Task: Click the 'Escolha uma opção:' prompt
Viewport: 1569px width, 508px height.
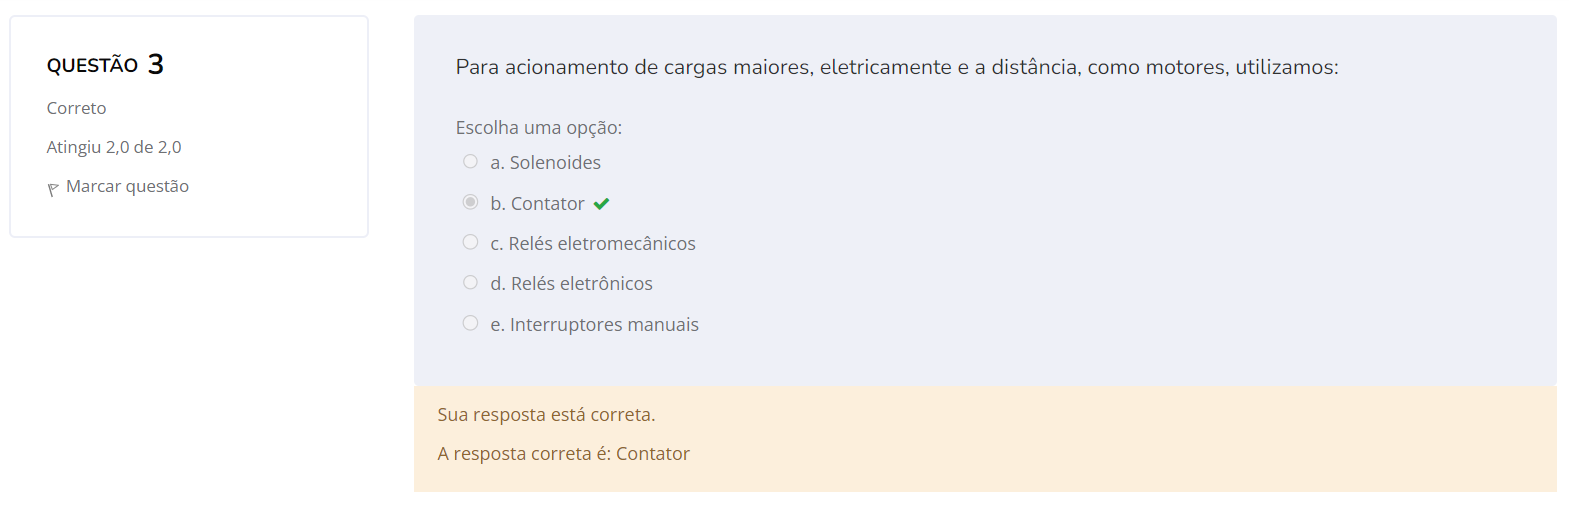Action: [538, 128]
